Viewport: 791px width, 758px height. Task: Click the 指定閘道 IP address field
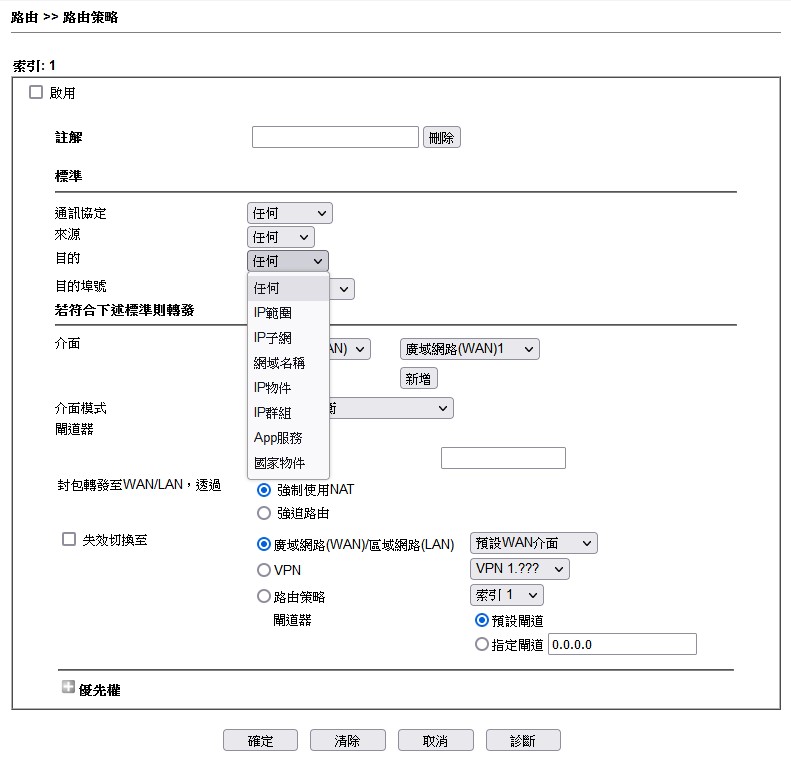pyautogui.click(x=622, y=645)
